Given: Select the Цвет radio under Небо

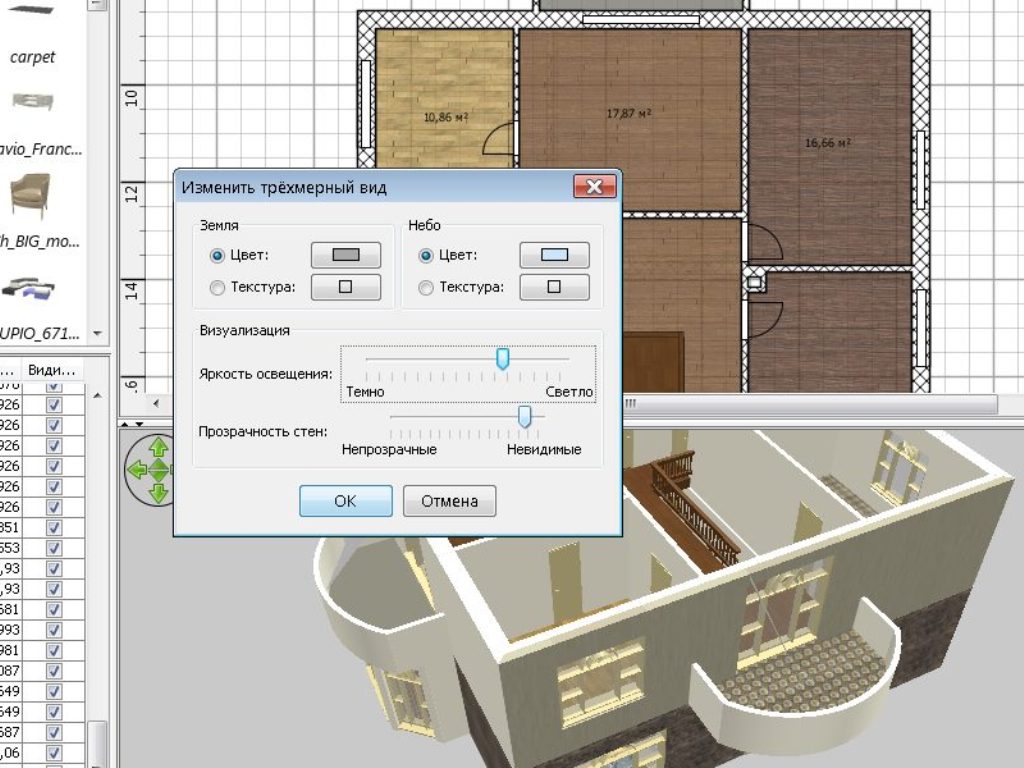Looking at the screenshot, I should (425, 255).
